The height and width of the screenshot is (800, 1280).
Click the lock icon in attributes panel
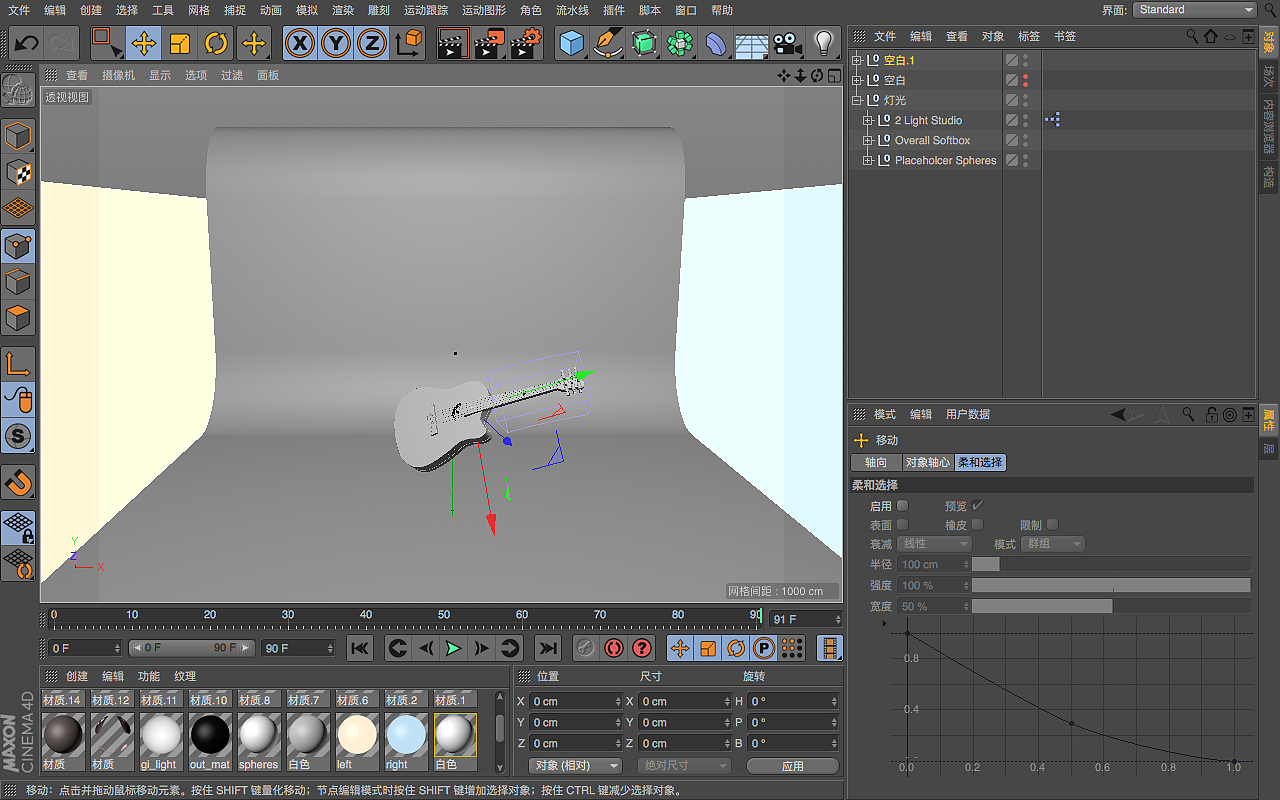(1211, 414)
